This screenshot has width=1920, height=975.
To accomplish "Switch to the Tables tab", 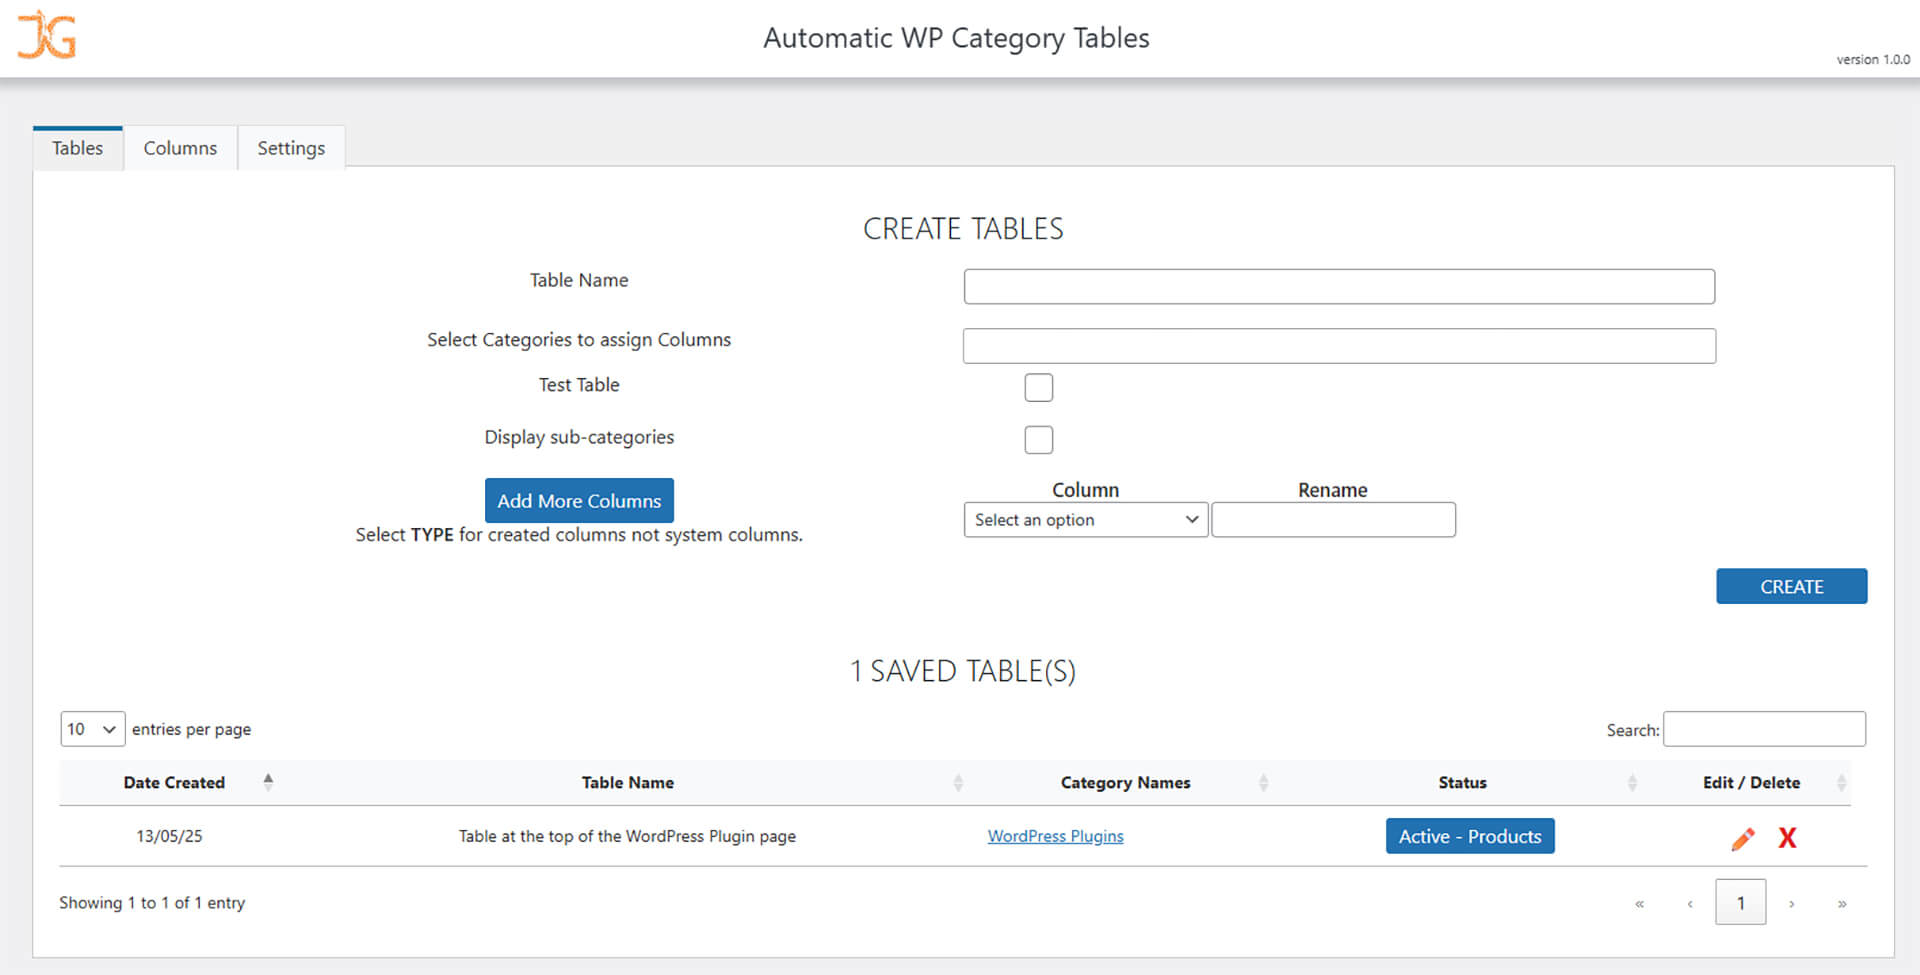I will coord(78,148).
